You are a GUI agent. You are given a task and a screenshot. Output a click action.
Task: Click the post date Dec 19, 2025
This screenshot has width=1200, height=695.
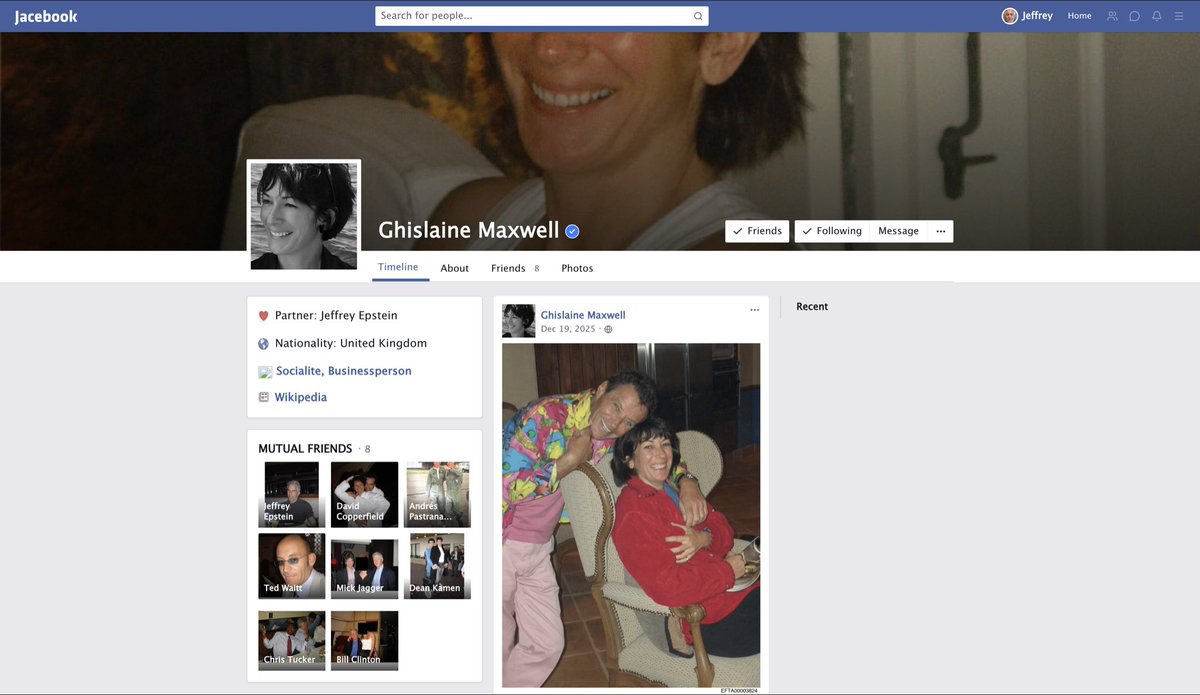pos(568,329)
